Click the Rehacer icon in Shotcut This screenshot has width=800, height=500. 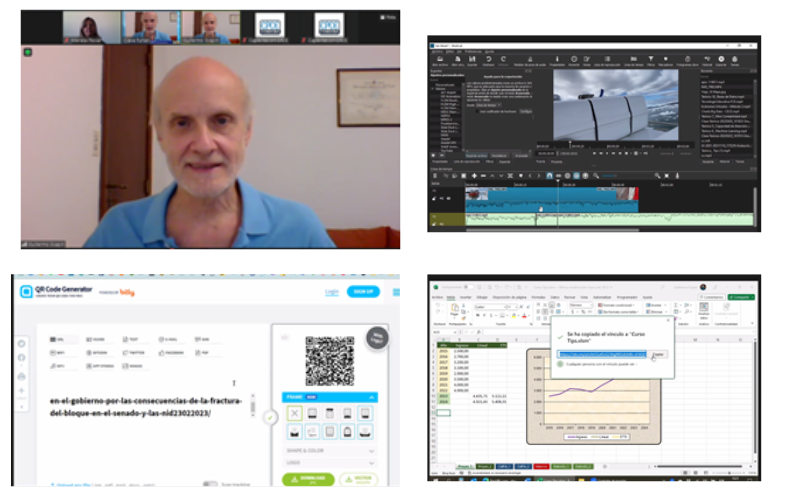coord(504,59)
